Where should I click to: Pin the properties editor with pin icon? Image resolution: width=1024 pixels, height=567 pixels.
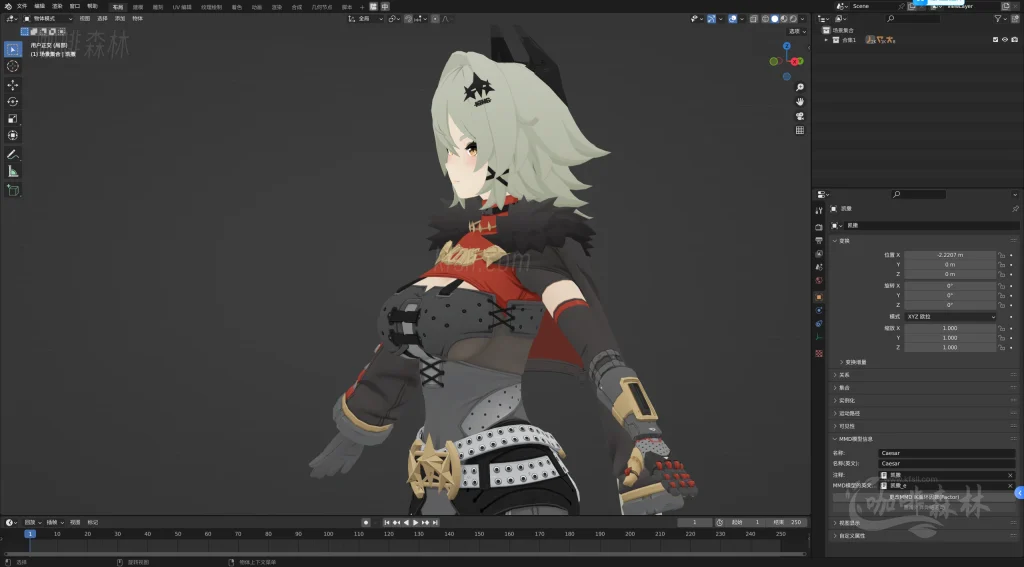coord(1015,209)
